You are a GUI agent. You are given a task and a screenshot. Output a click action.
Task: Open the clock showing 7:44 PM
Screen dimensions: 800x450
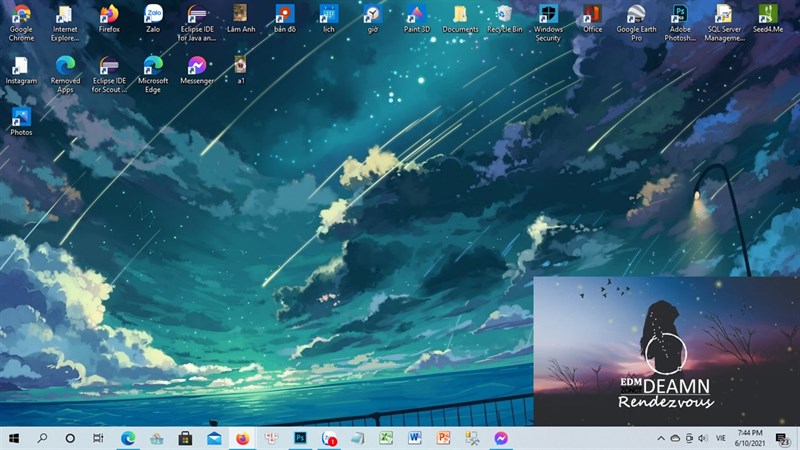(750, 438)
